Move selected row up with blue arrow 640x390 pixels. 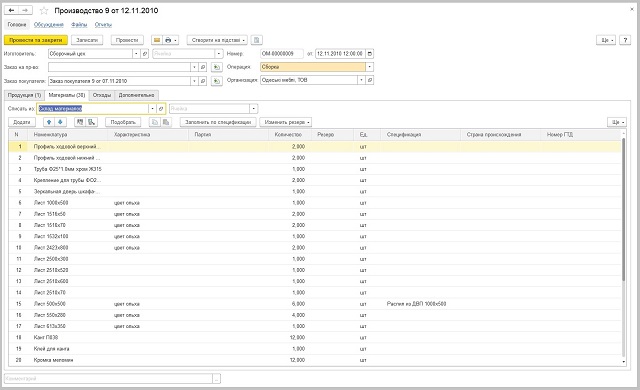click(x=49, y=122)
